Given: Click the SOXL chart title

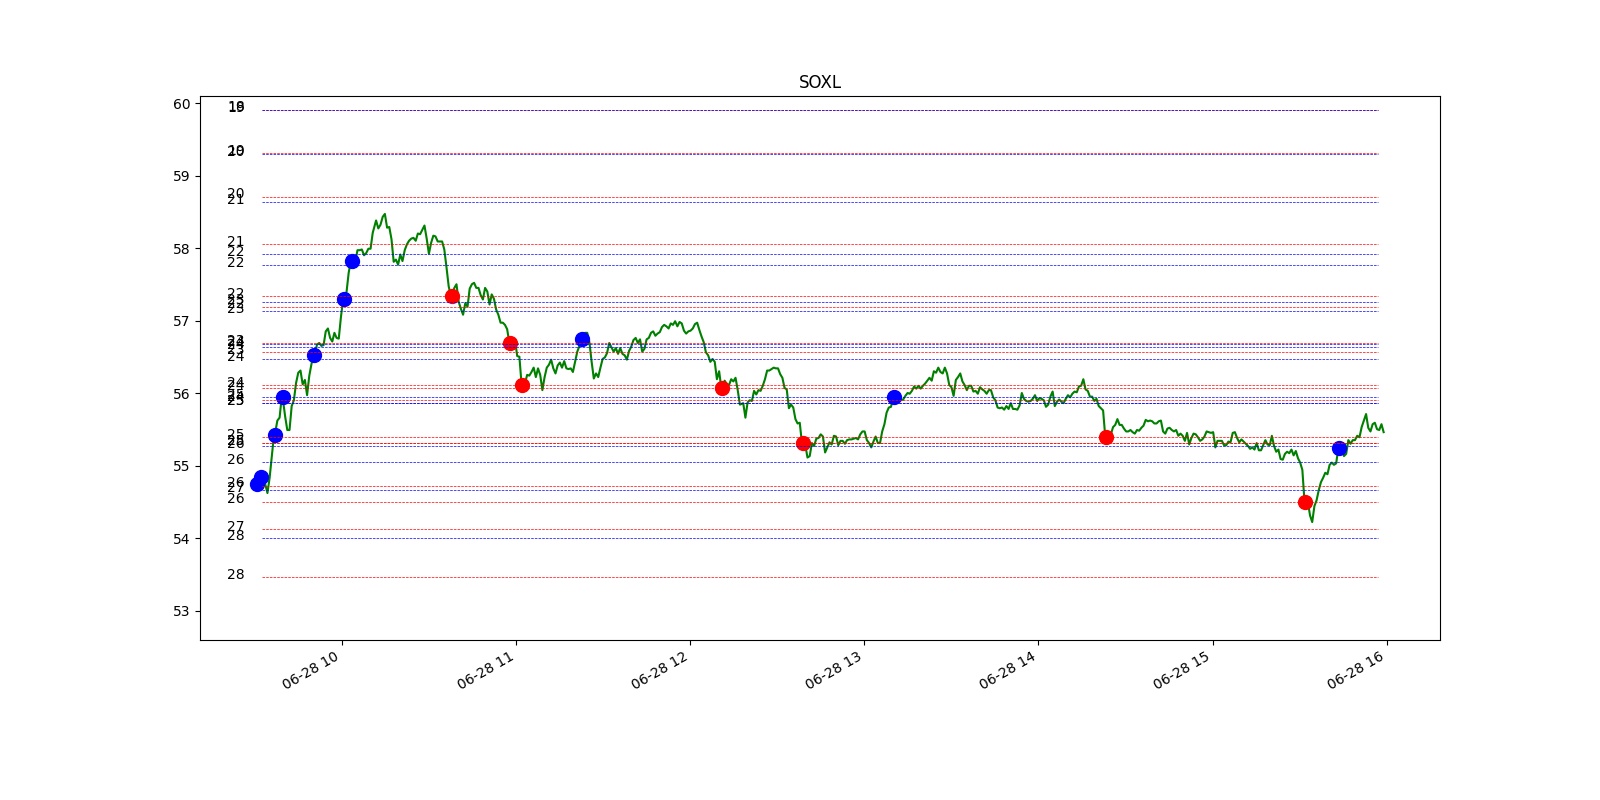Looking at the screenshot, I should click(x=819, y=82).
